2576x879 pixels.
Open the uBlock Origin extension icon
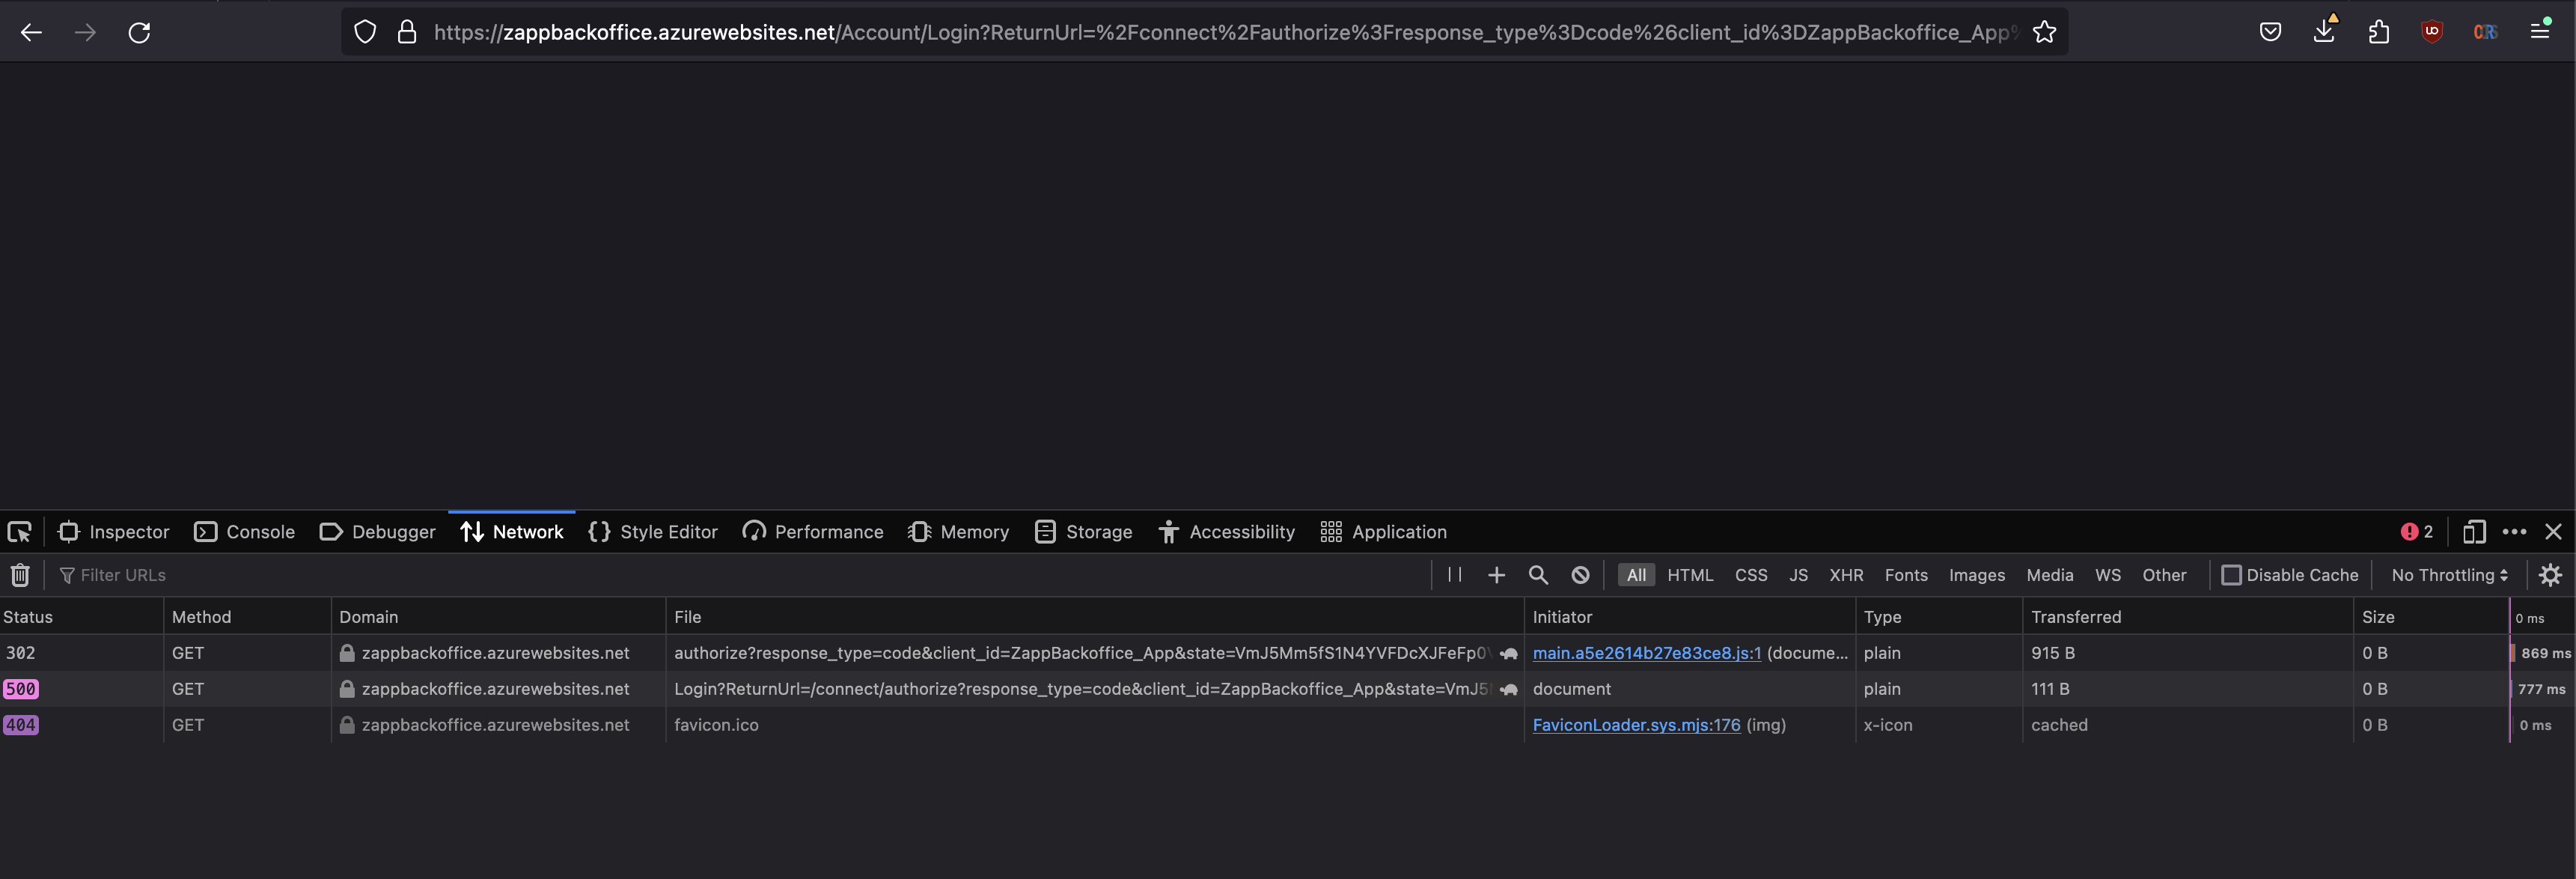(x=2431, y=31)
